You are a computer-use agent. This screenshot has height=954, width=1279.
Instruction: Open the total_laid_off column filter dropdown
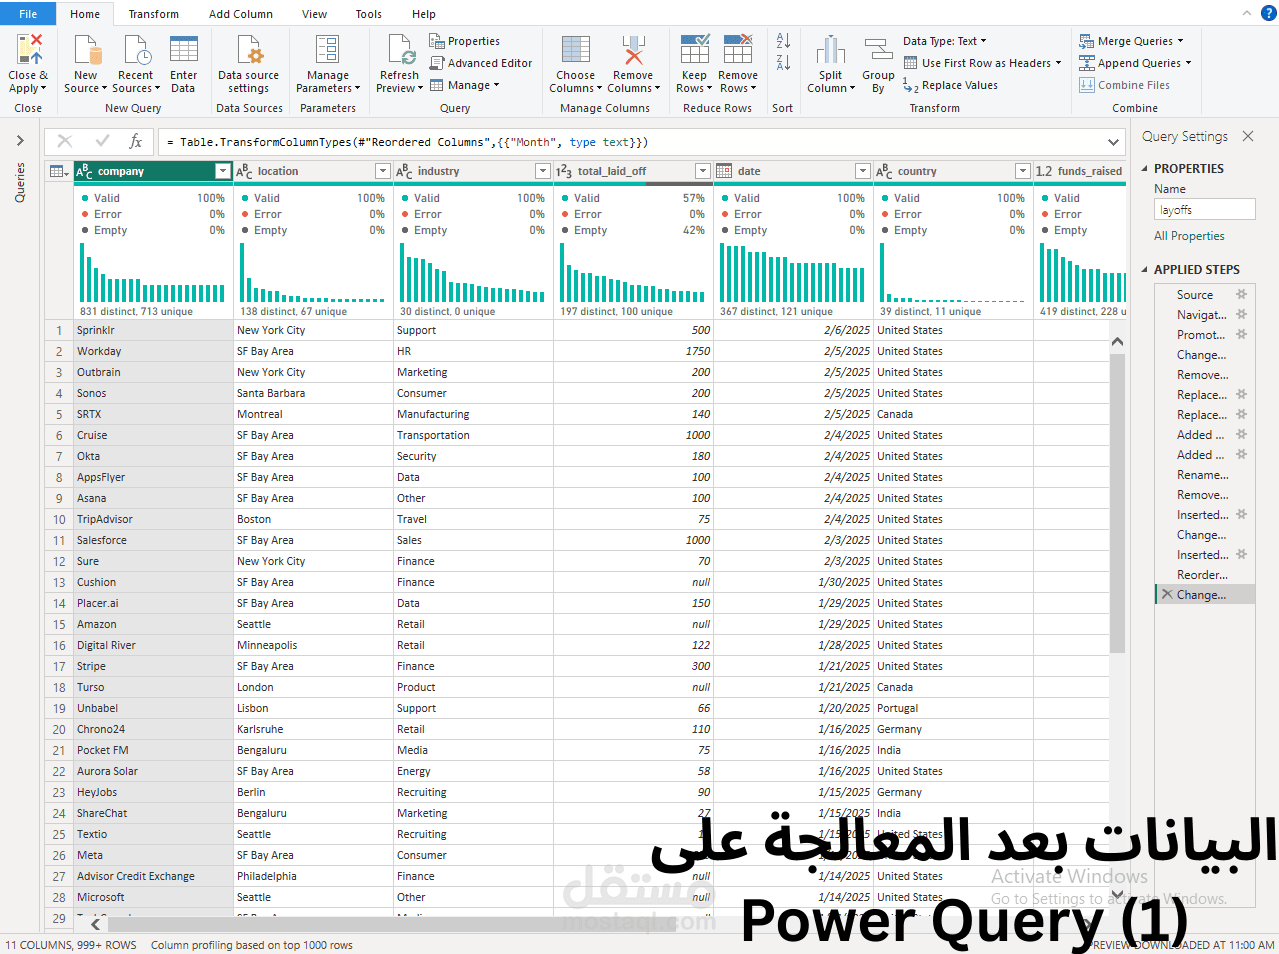pos(703,171)
